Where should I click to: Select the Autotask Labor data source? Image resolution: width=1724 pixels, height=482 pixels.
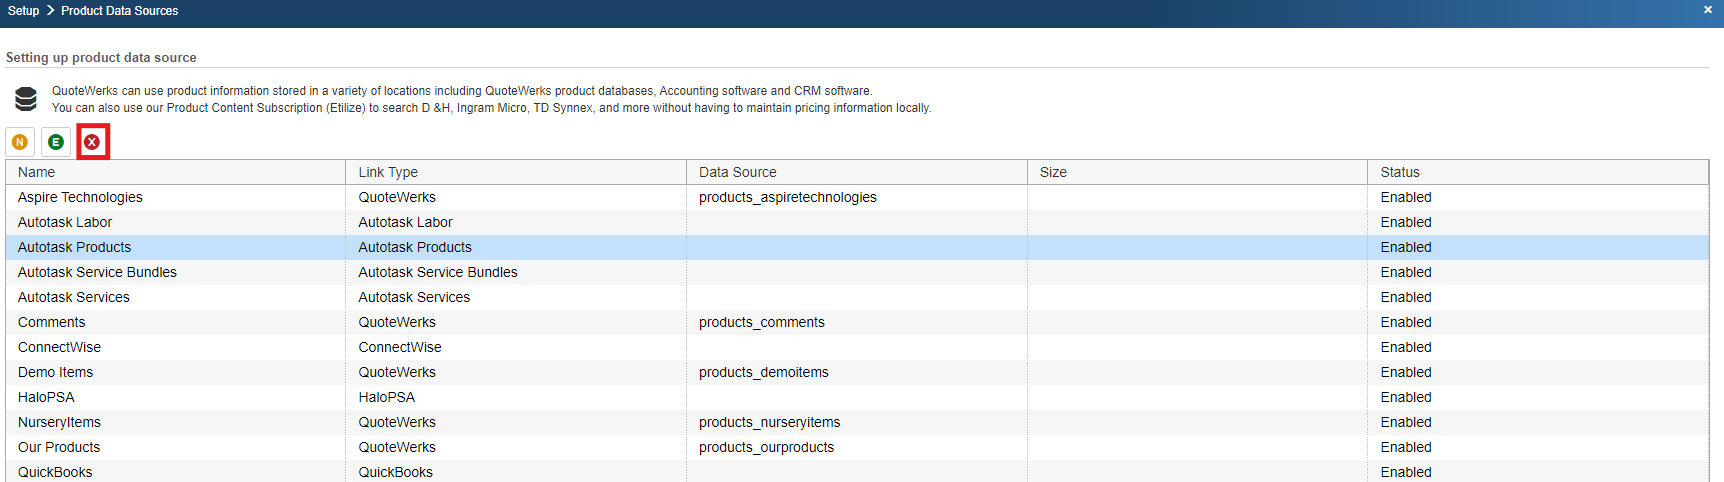(x=65, y=222)
